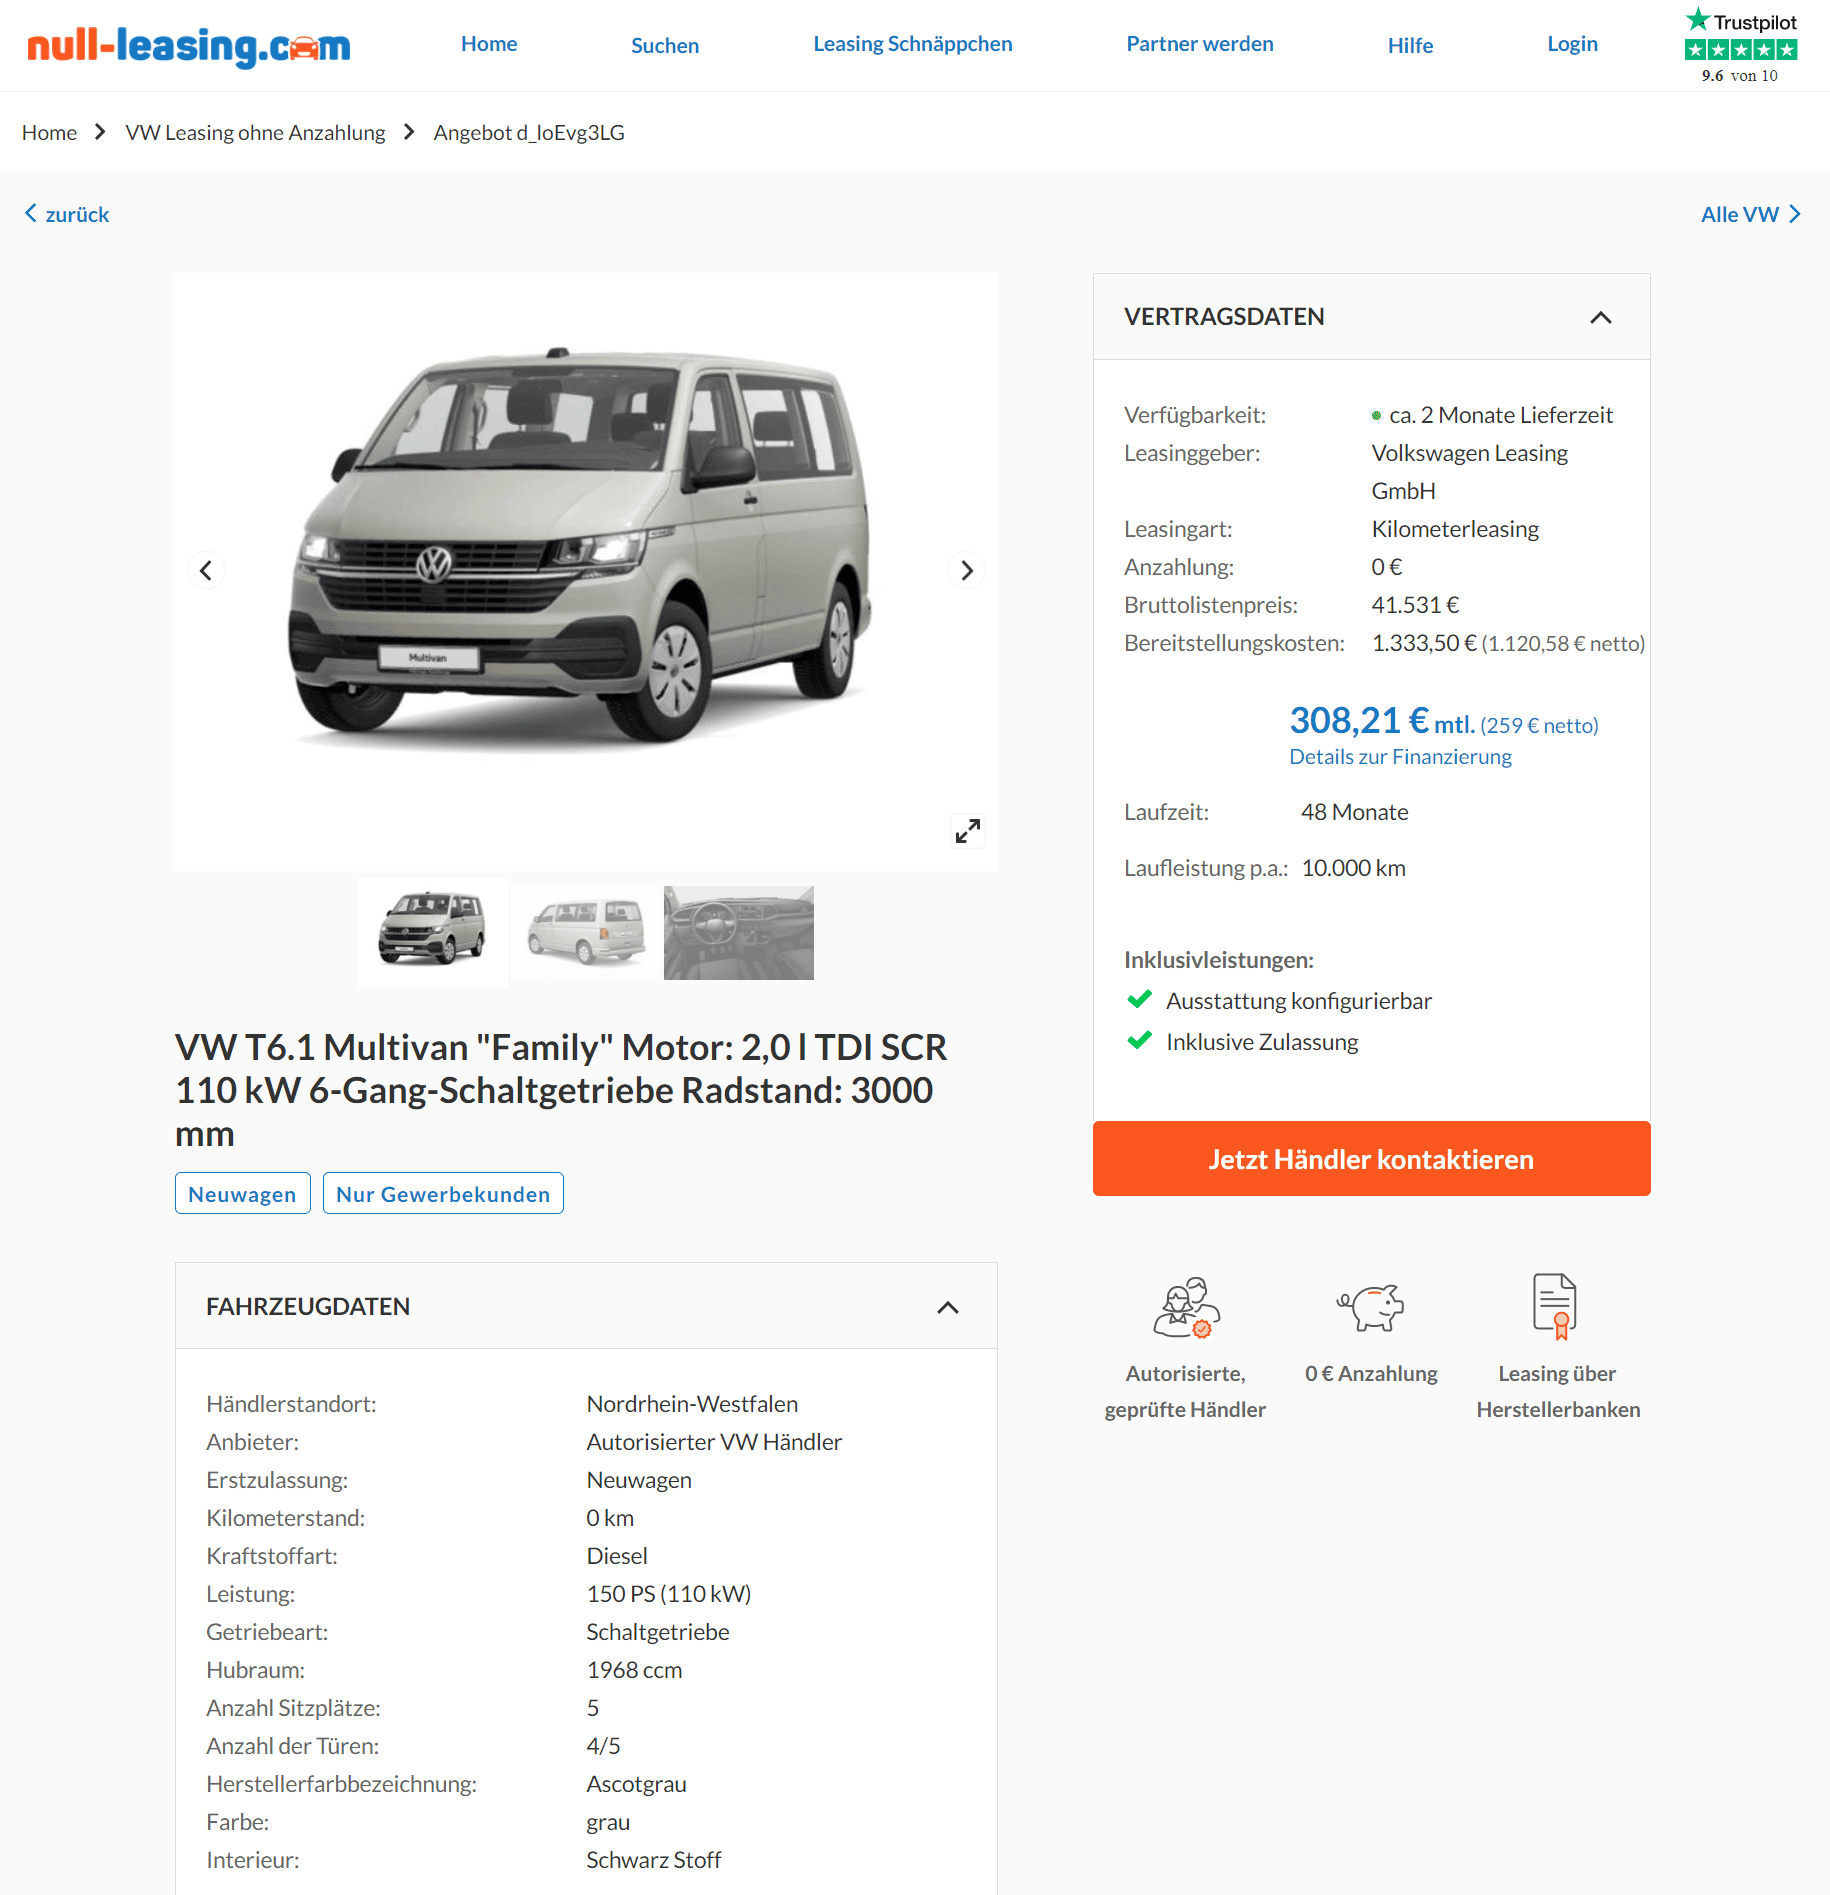The image size is (1830, 1895).
Task: Open Details zur Finanzierung link
Action: point(1400,756)
